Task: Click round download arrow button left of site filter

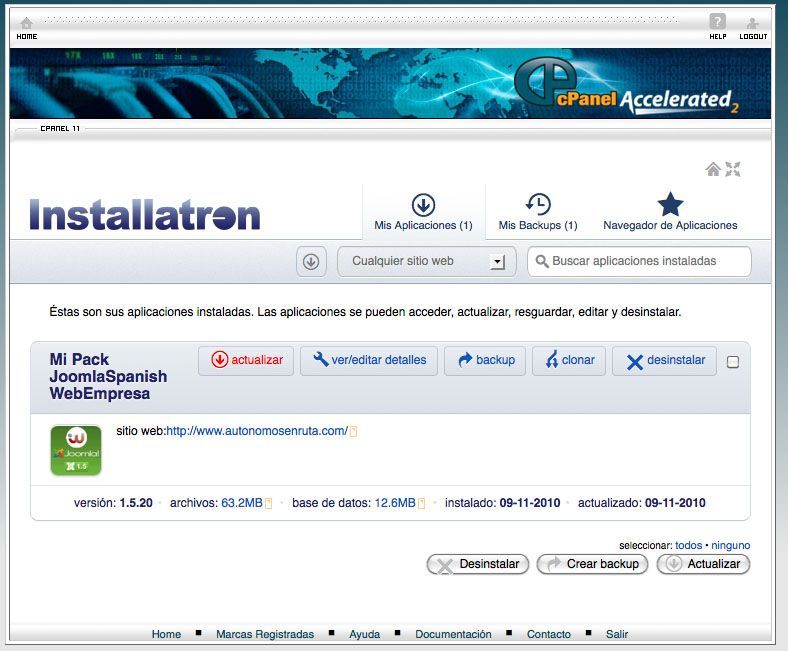Action: 311,261
